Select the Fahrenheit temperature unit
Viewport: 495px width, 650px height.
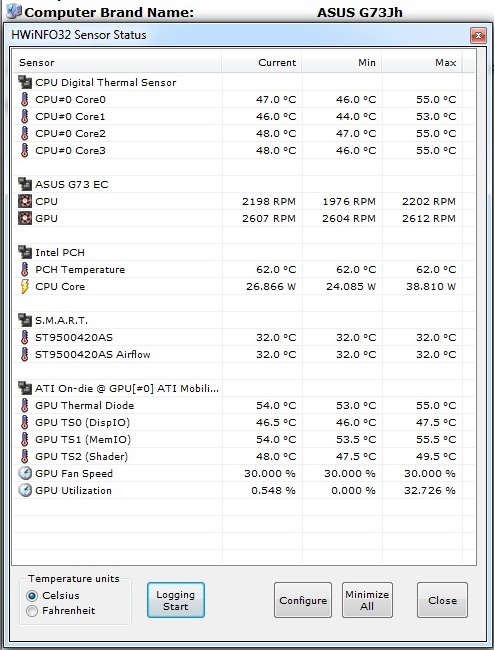32,611
